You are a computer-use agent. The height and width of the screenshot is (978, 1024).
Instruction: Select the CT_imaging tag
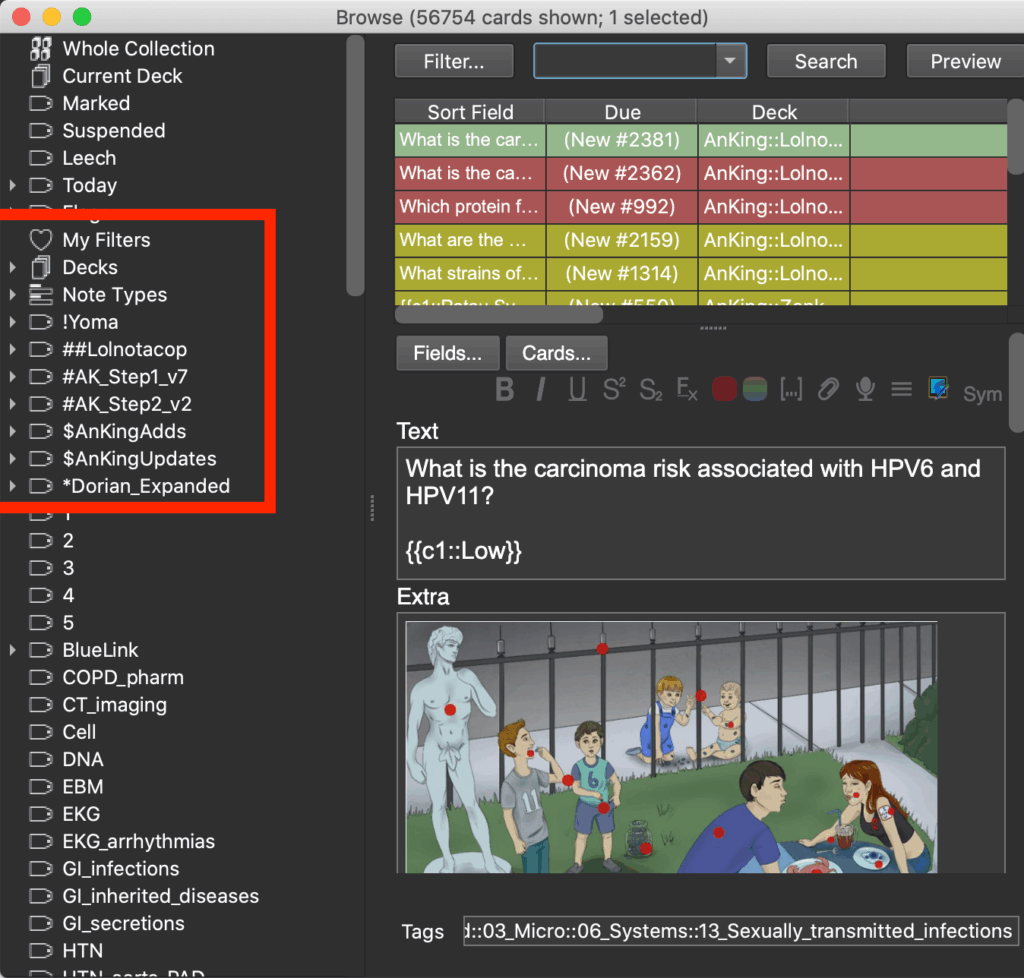point(114,705)
